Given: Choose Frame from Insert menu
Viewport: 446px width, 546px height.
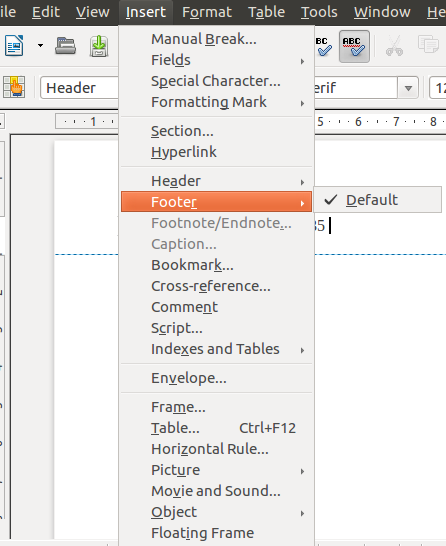Looking at the screenshot, I should [x=216, y=407].
